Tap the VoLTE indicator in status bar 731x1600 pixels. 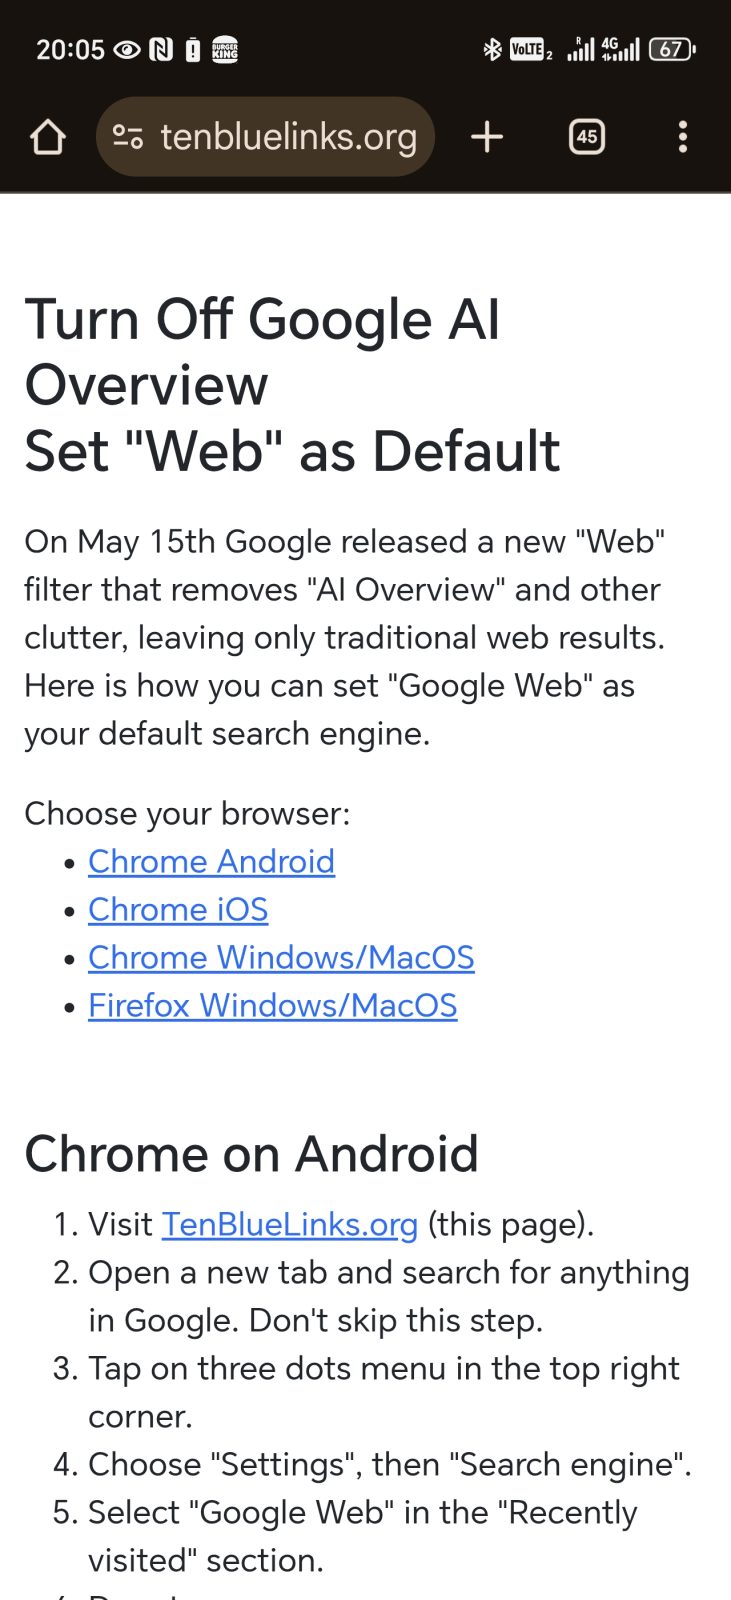click(530, 49)
